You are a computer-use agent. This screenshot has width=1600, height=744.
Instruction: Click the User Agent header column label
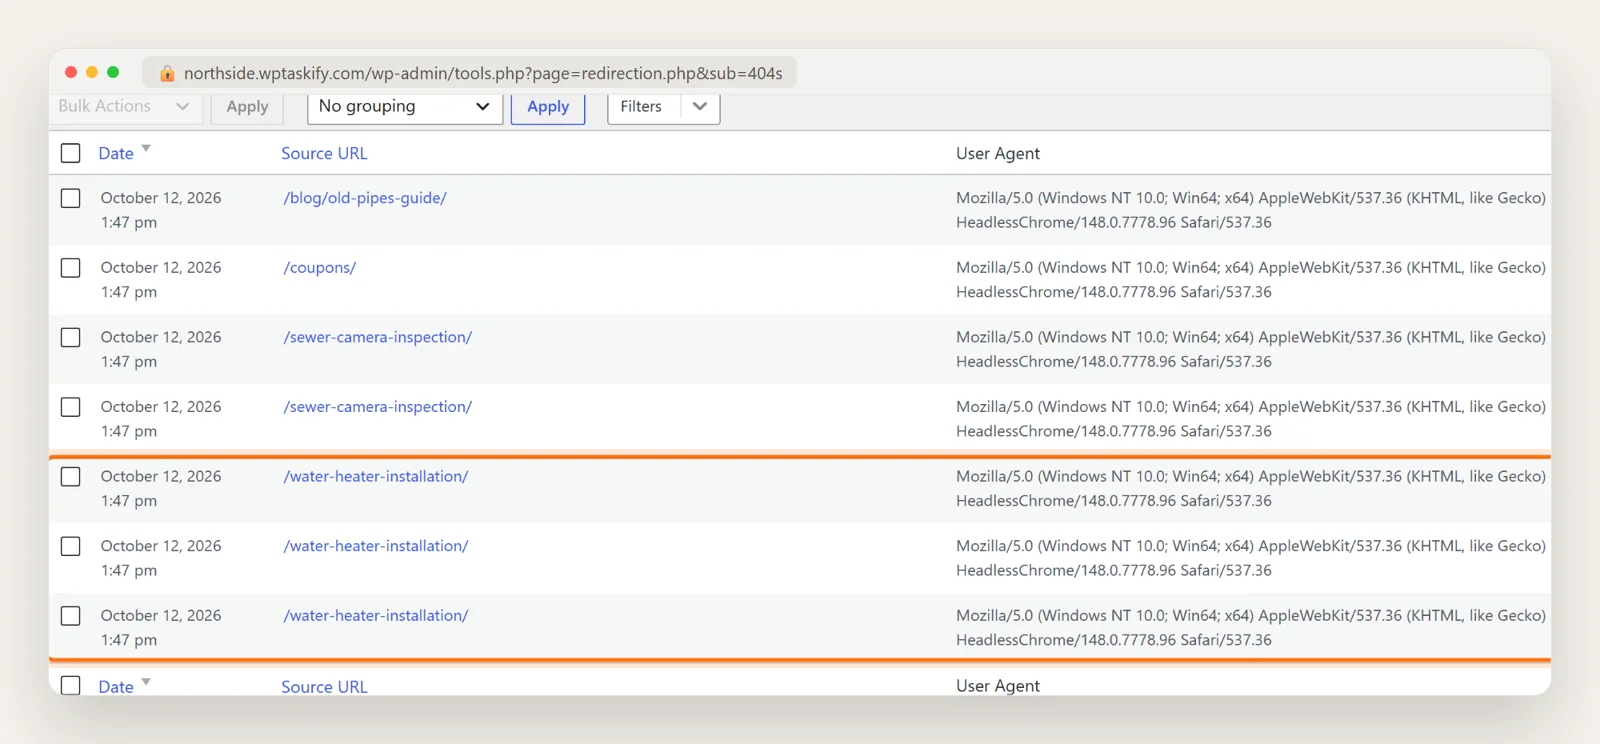coord(998,153)
